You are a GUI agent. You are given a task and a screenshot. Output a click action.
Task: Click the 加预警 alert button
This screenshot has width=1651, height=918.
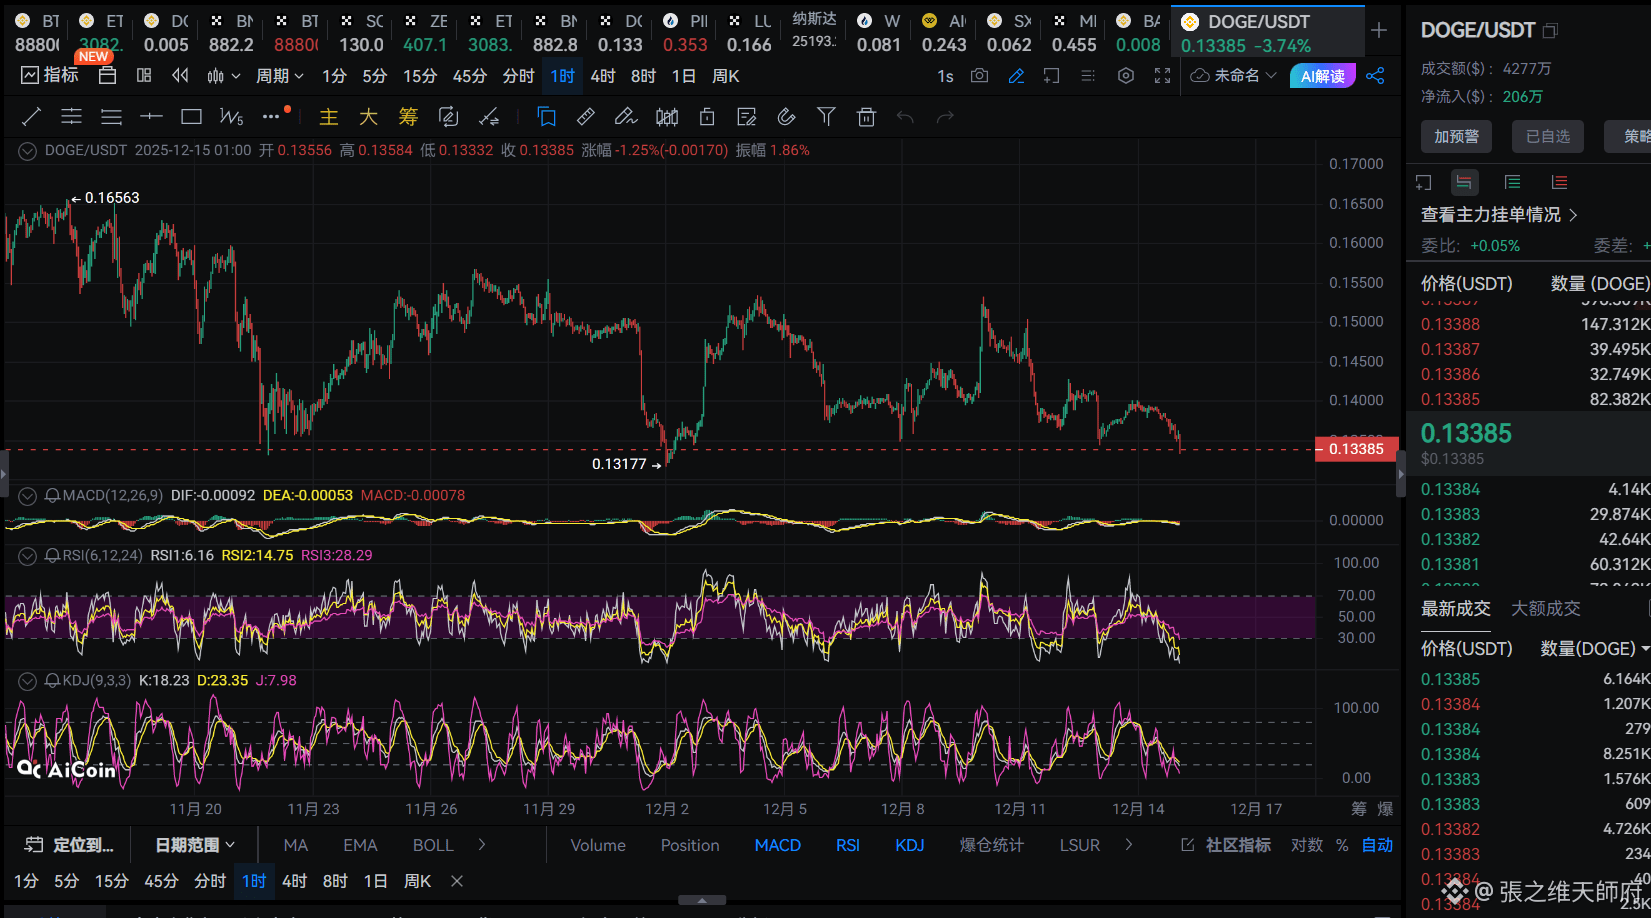pos(1456,136)
